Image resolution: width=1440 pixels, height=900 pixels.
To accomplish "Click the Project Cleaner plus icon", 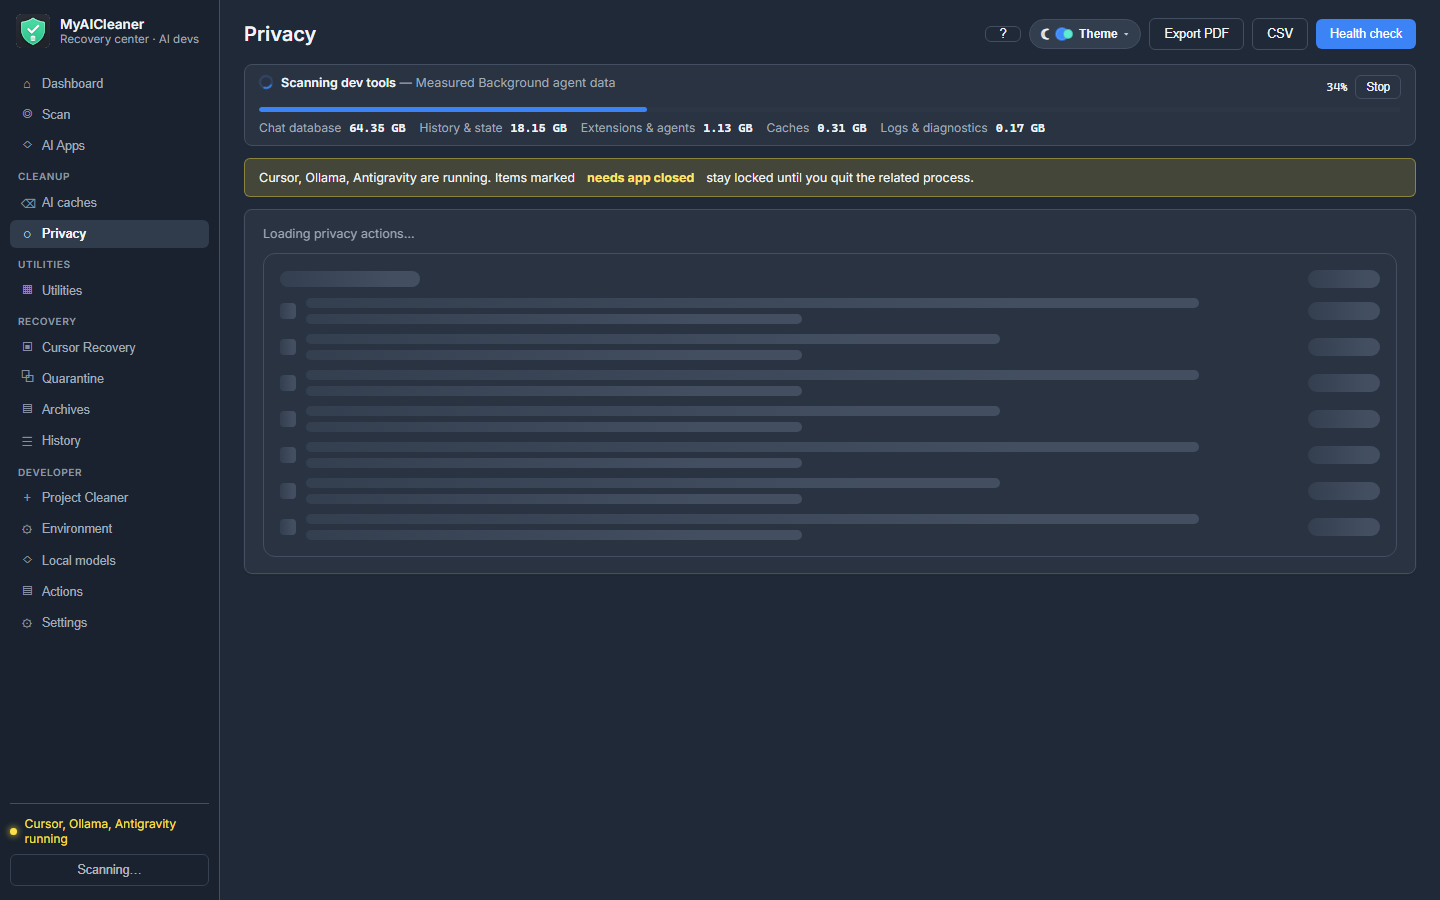I will click(27, 498).
